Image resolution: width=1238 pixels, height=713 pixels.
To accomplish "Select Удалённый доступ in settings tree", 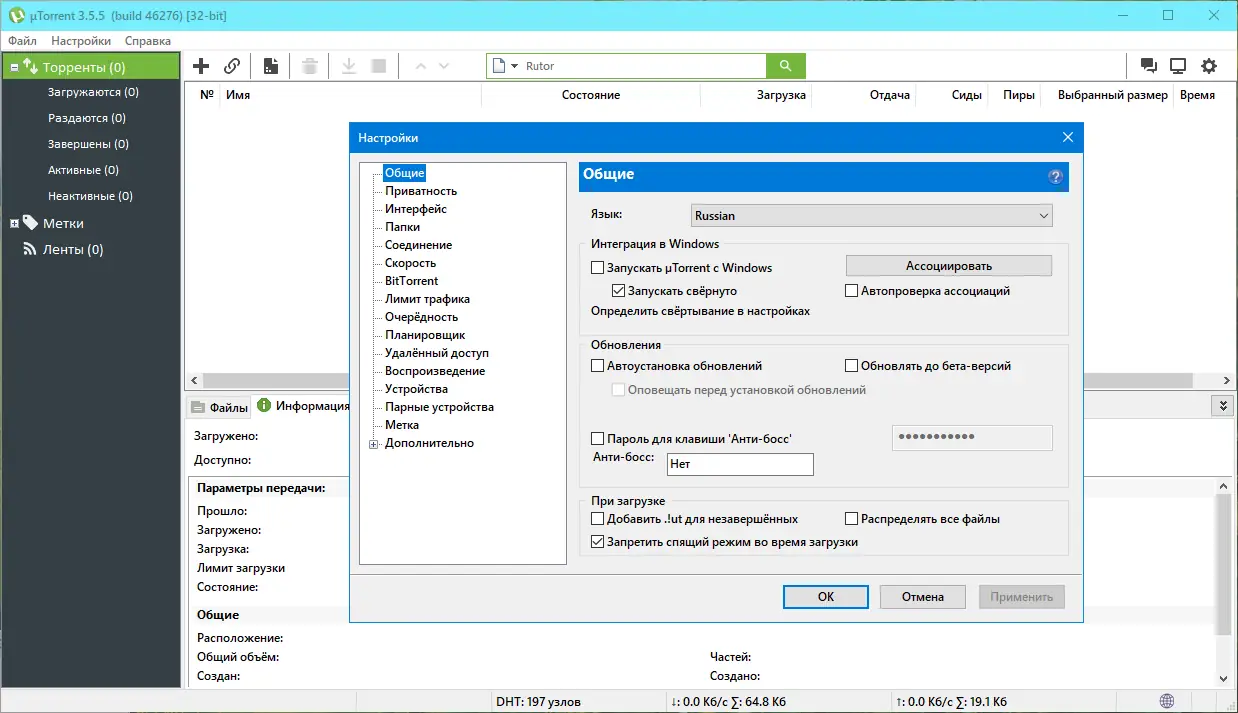I will [x=437, y=353].
